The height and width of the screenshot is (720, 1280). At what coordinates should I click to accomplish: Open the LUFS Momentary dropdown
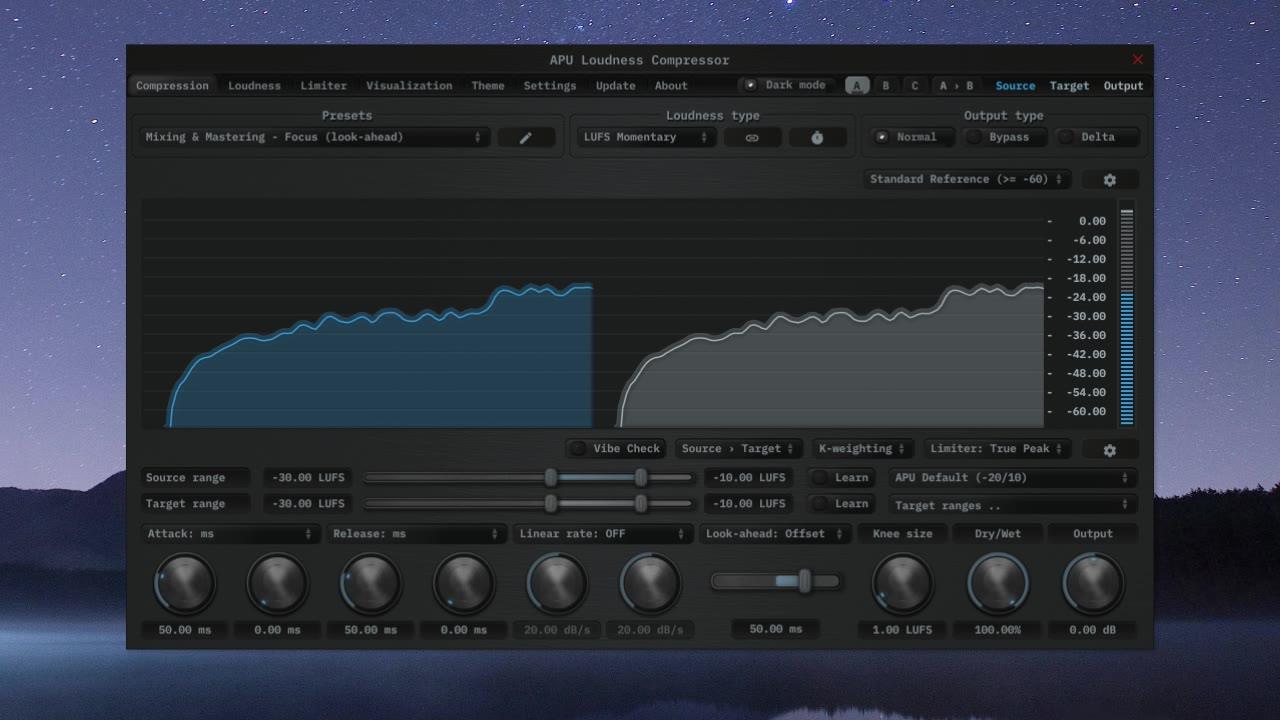click(646, 137)
